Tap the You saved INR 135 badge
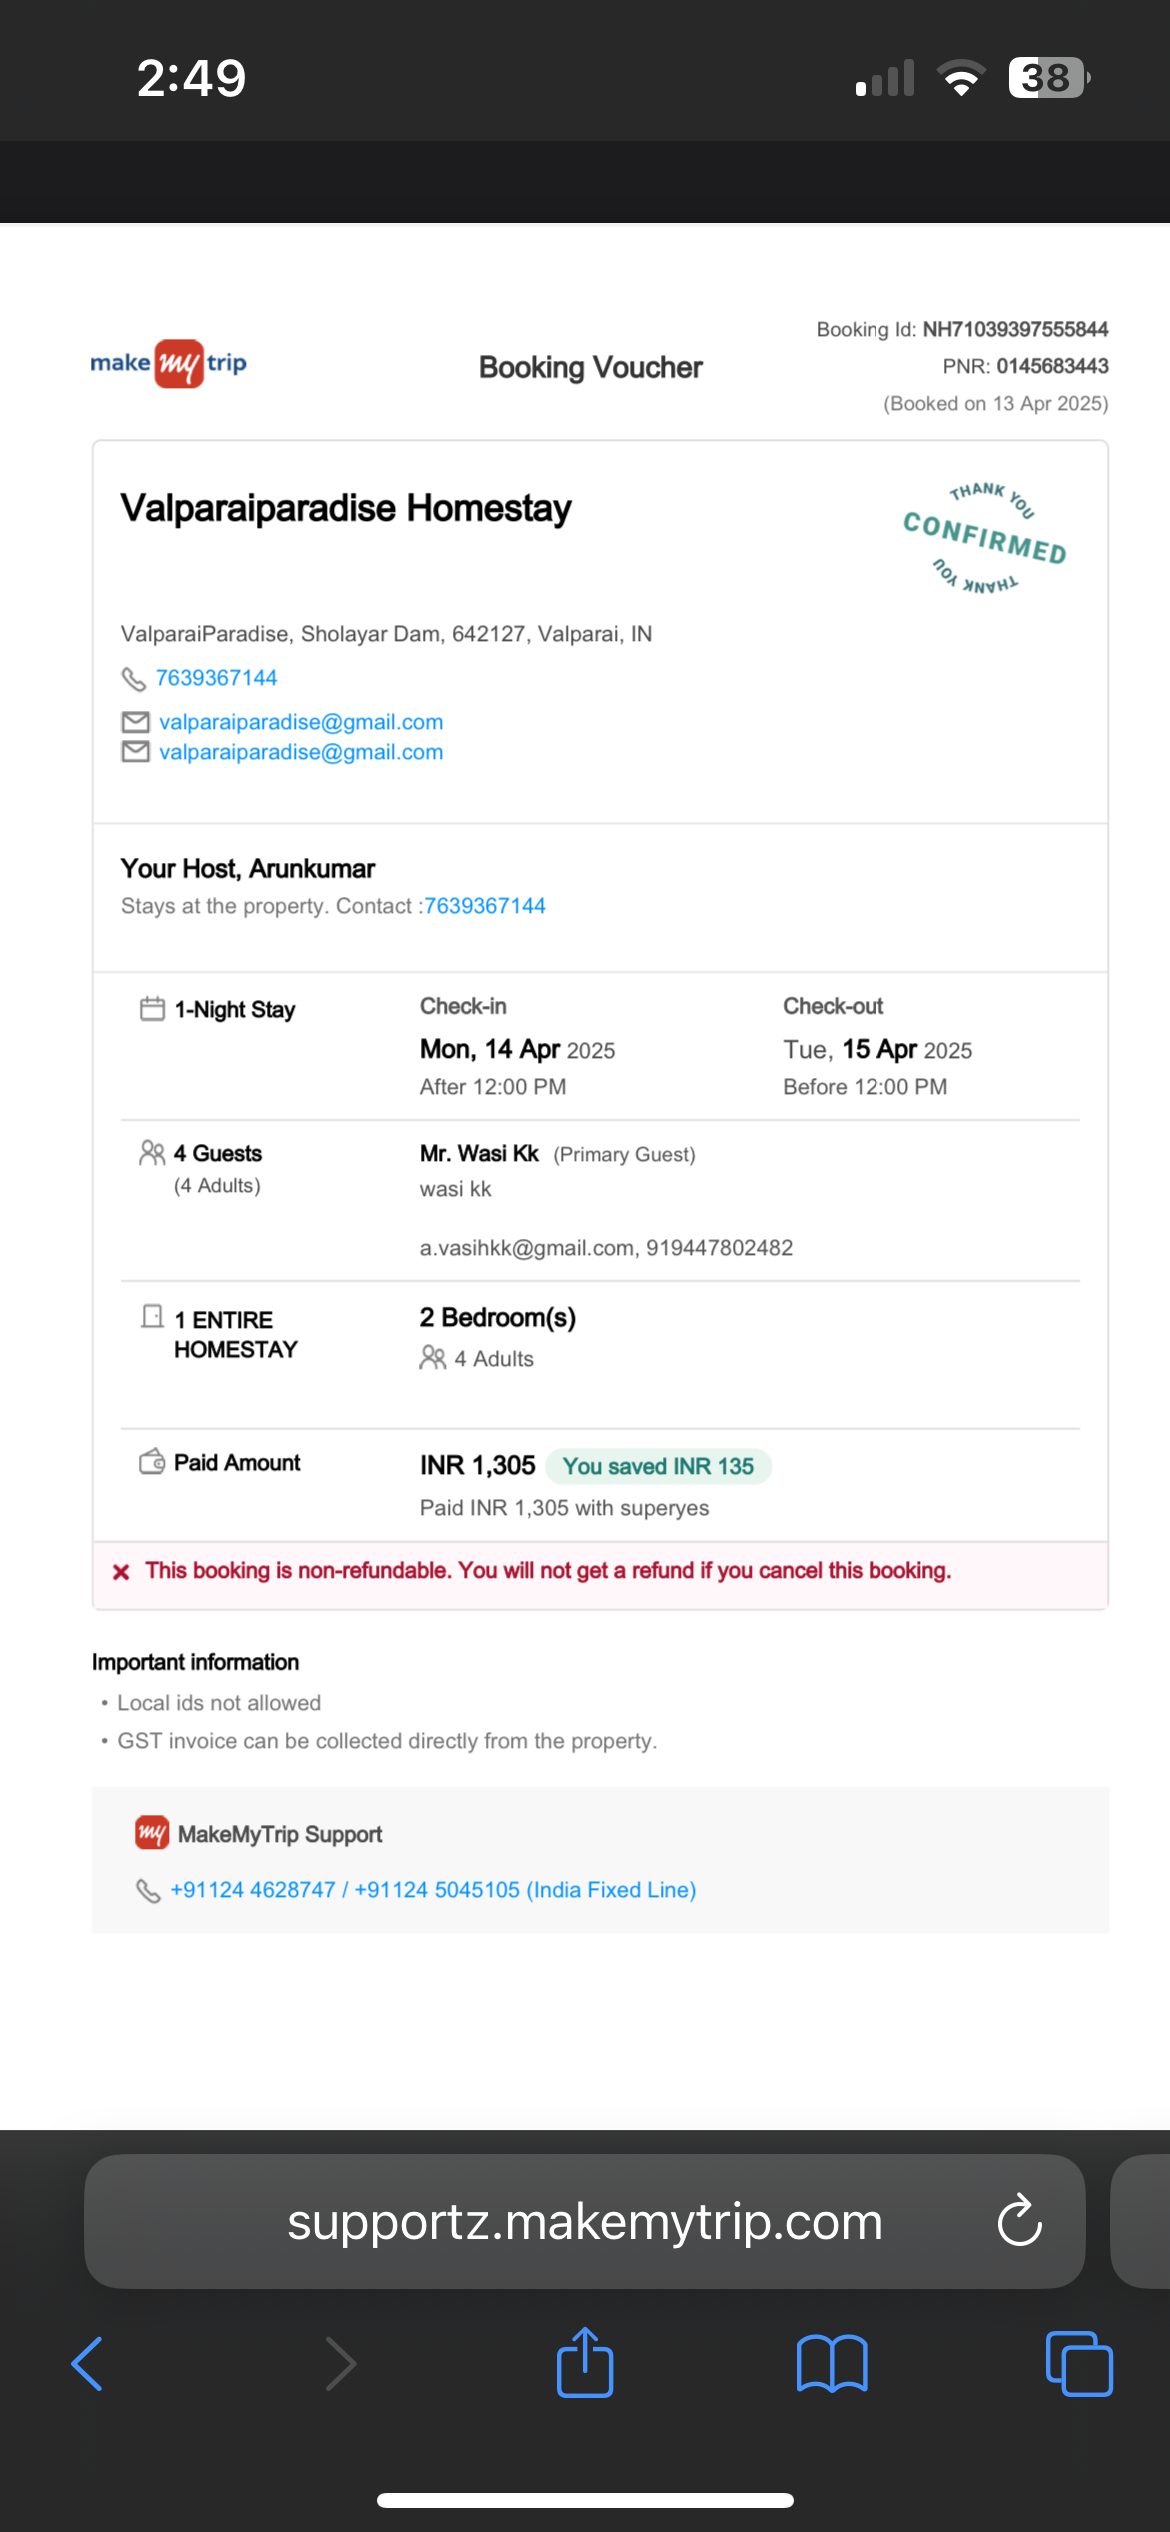 point(658,1466)
